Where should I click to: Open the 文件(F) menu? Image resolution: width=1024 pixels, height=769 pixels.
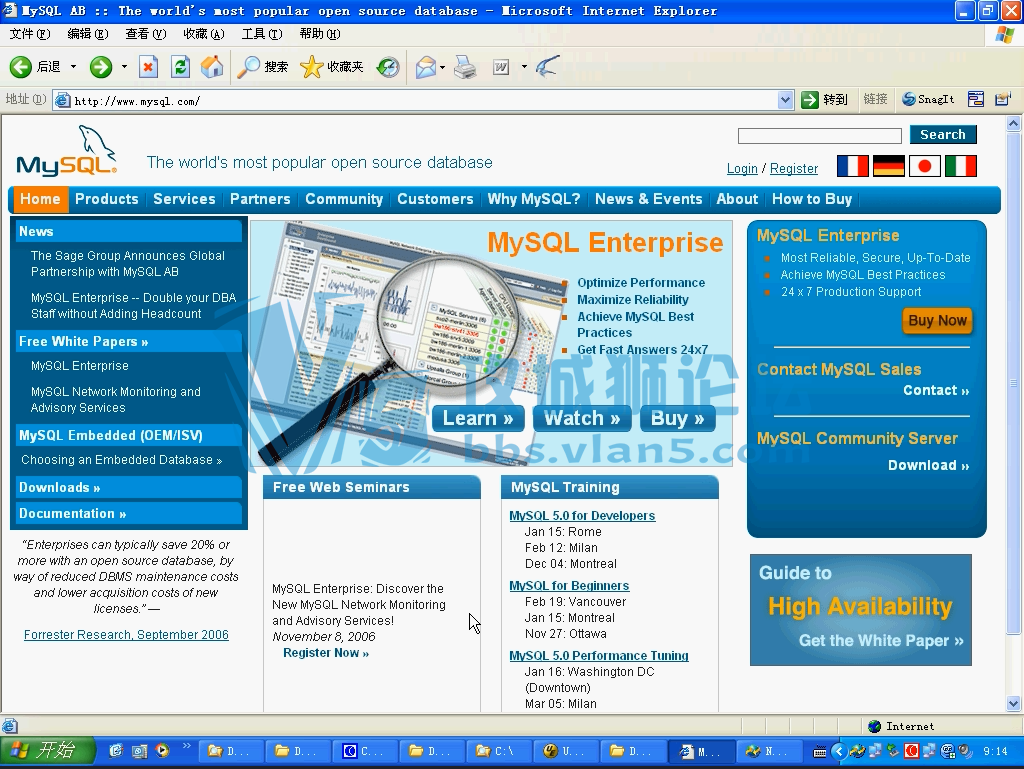coord(30,34)
